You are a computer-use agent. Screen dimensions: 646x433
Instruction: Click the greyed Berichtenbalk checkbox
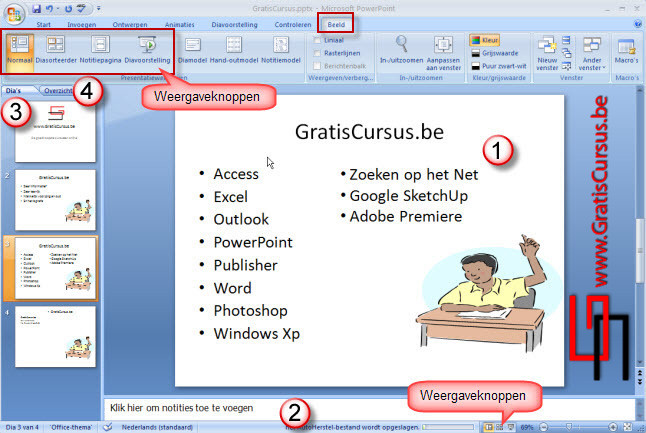click(x=317, y=66)
